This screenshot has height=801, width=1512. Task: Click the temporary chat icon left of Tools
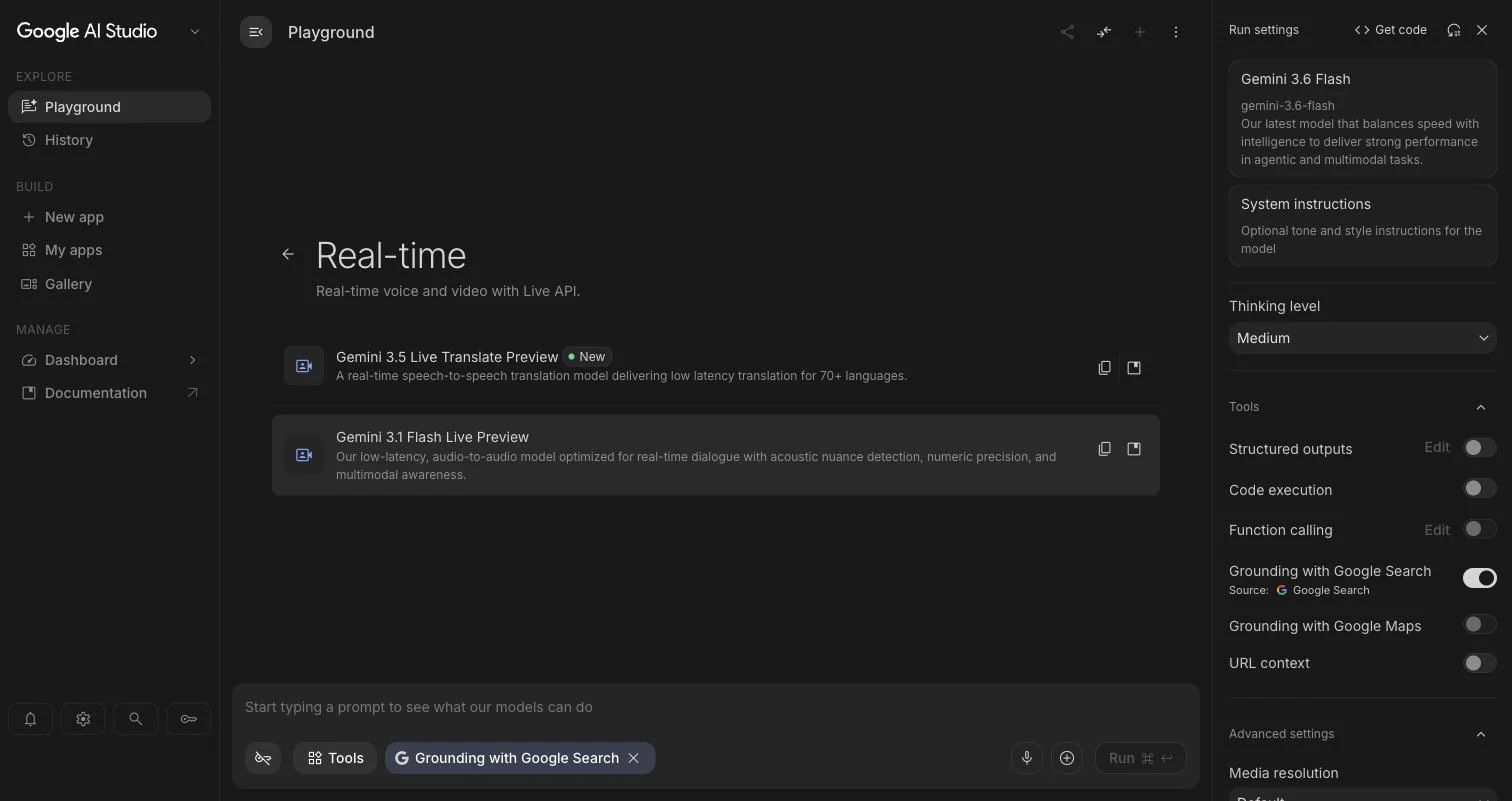pyautogui.click(x=263, y=758)
